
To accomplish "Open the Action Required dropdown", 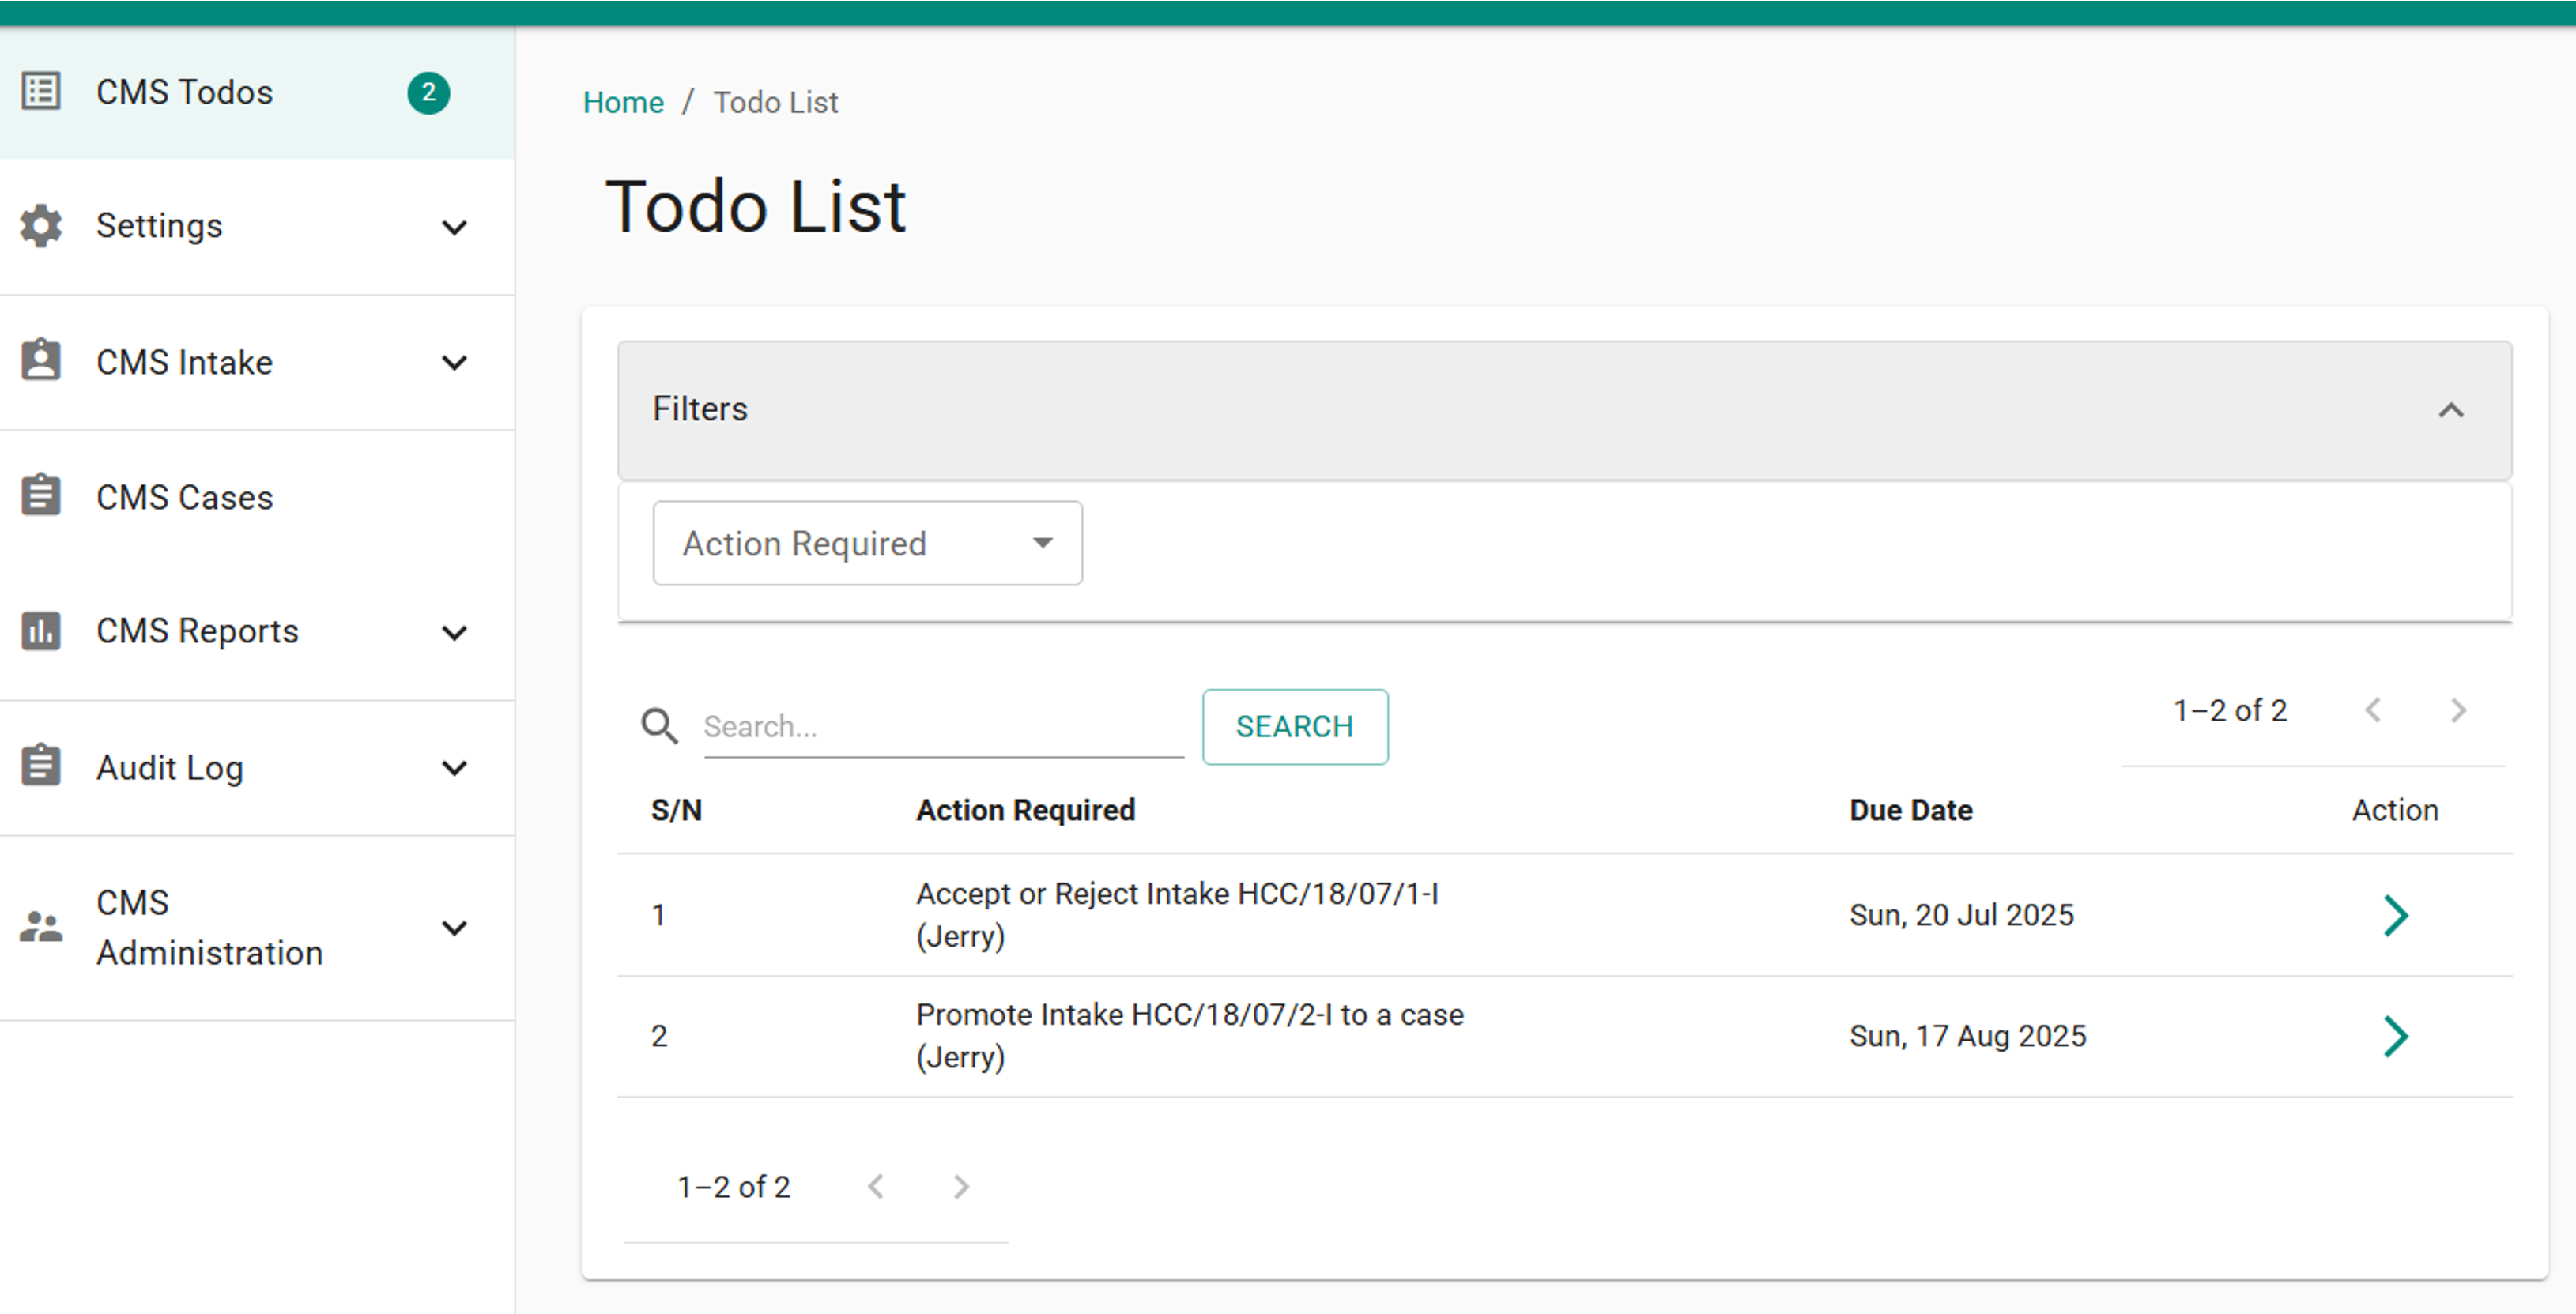I will coord(867,543).
